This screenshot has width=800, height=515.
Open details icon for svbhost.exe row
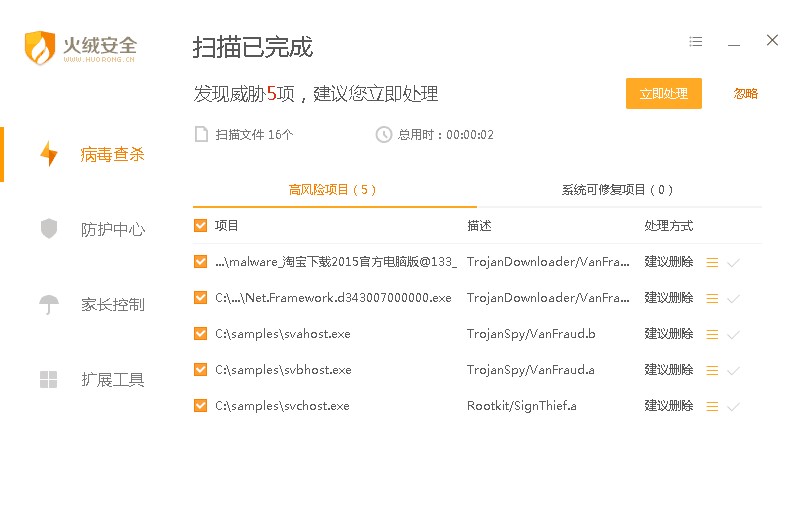(x=713, y=370)
